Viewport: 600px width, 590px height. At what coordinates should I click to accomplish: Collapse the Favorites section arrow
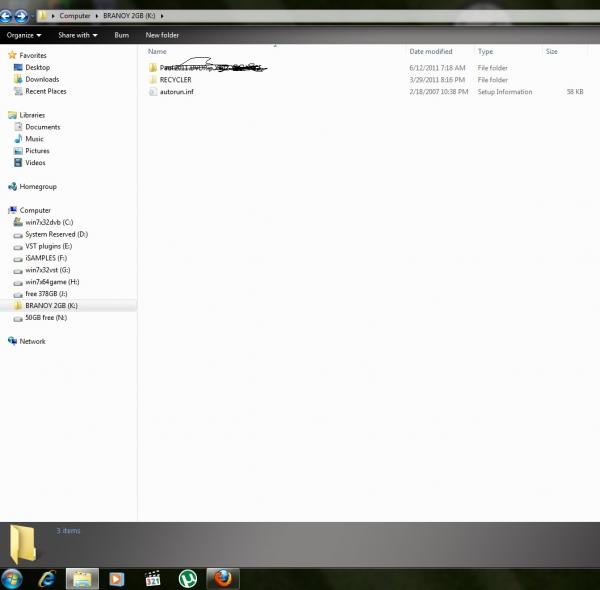(x=4, y=55)
